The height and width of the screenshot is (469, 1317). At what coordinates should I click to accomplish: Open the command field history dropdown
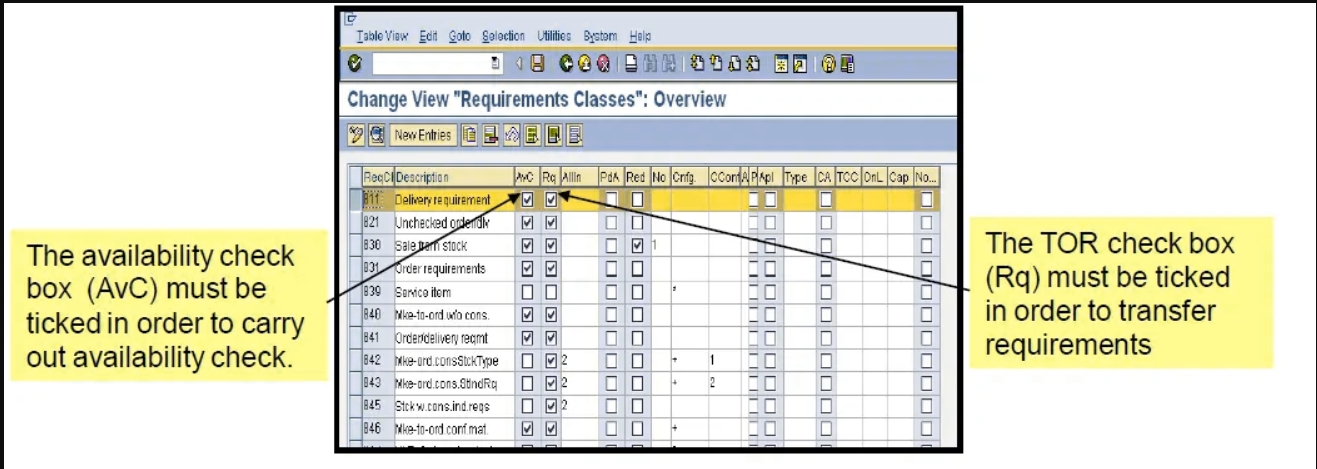496,64
